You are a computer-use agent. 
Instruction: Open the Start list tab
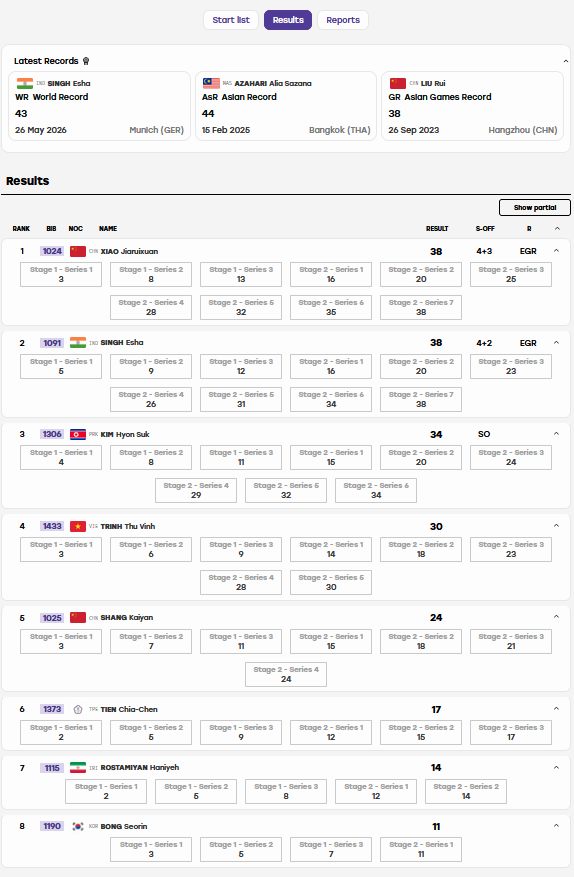[x=230, y=20]
